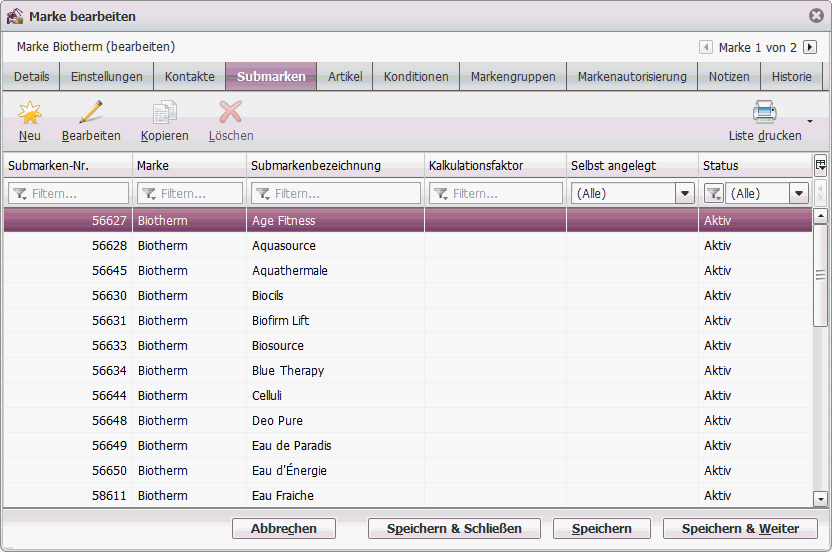Click the Löschen red X icon
The height and width of the screenshot is (552, 832).
tap(230, 112)
